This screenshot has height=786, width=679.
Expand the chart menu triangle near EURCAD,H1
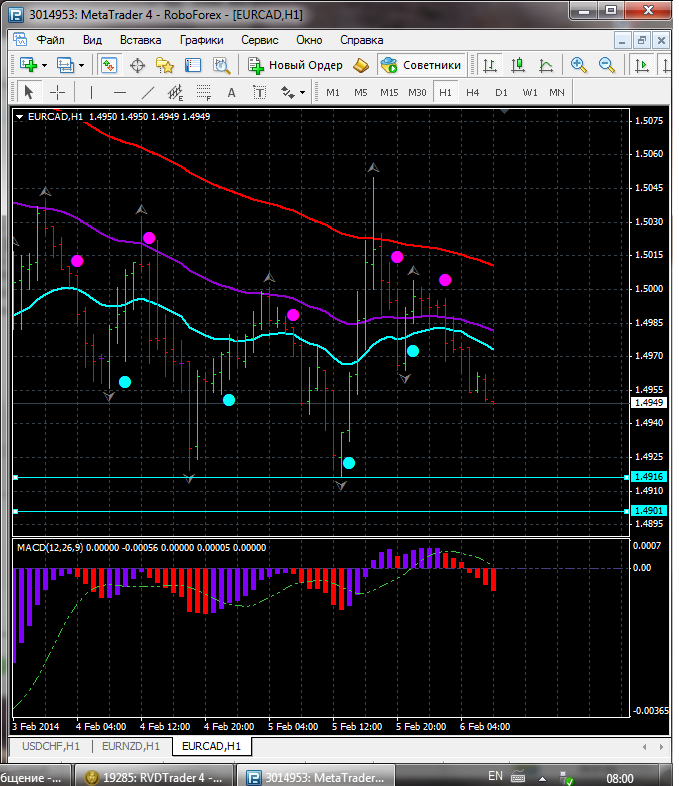(x=20, y=116)
